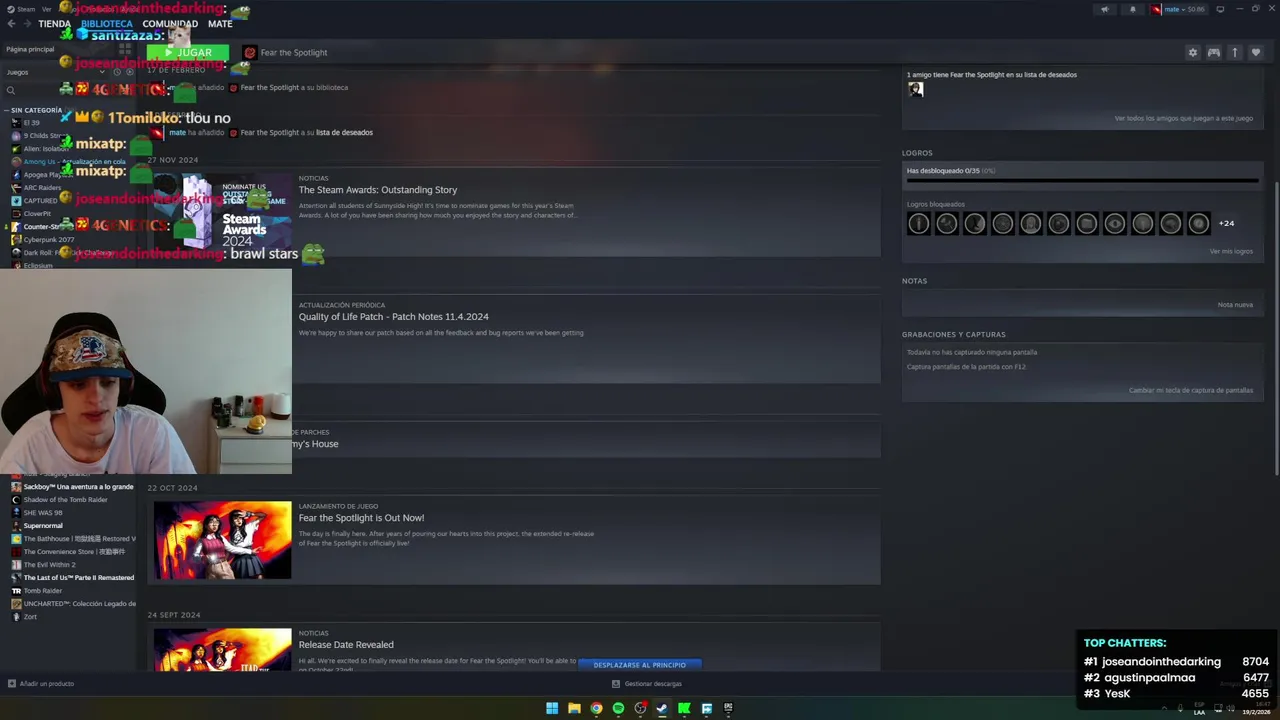
Task: Click the achievements progress bar
Action: point(1082,182)
